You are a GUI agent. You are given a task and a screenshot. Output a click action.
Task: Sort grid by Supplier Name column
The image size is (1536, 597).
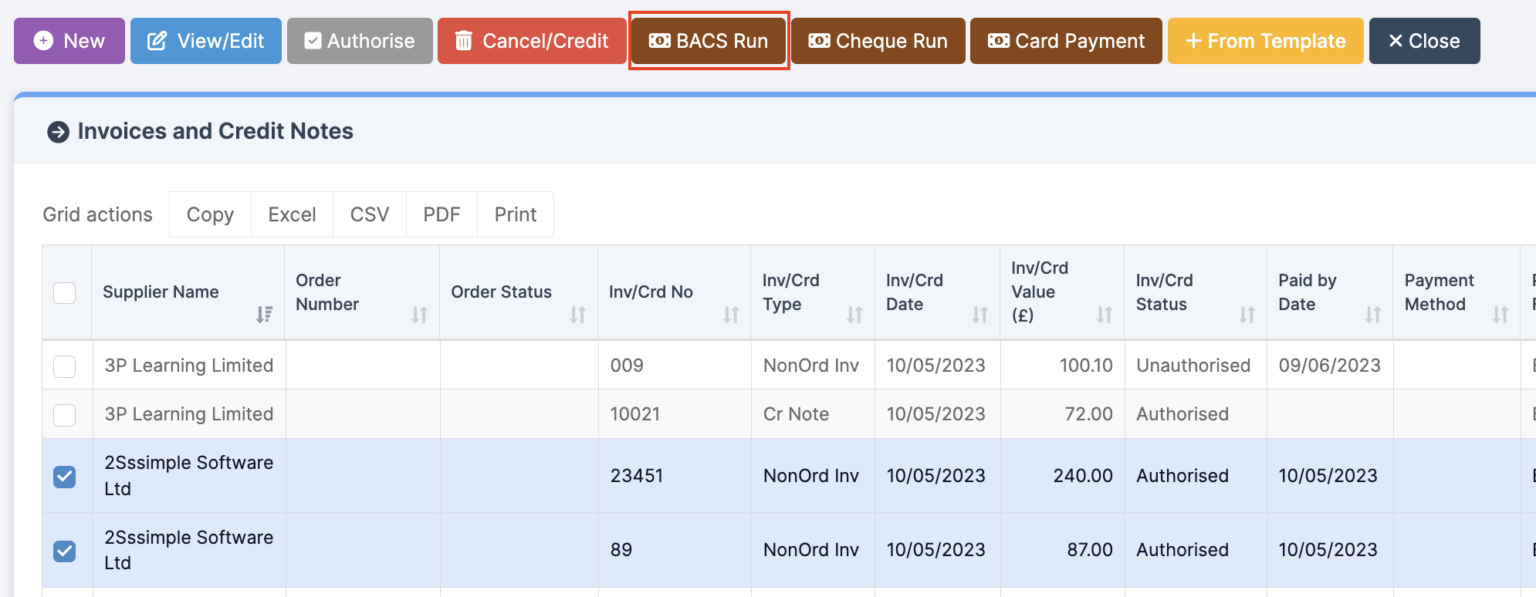tap(264, 315)
